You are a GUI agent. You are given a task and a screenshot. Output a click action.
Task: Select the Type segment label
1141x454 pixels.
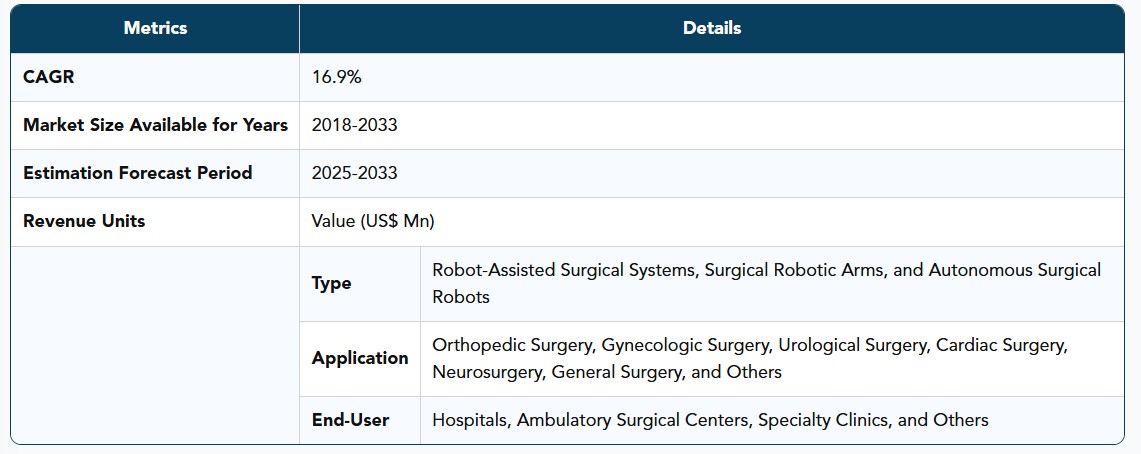point(331,284)
